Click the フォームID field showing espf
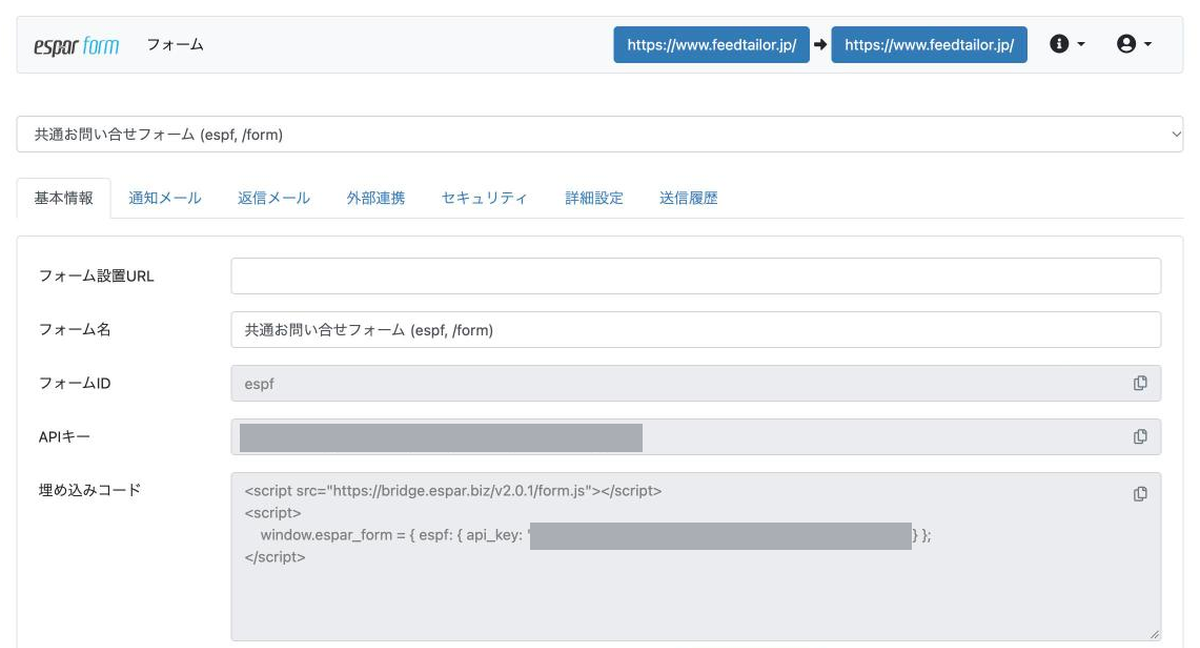 pos(696,383)
